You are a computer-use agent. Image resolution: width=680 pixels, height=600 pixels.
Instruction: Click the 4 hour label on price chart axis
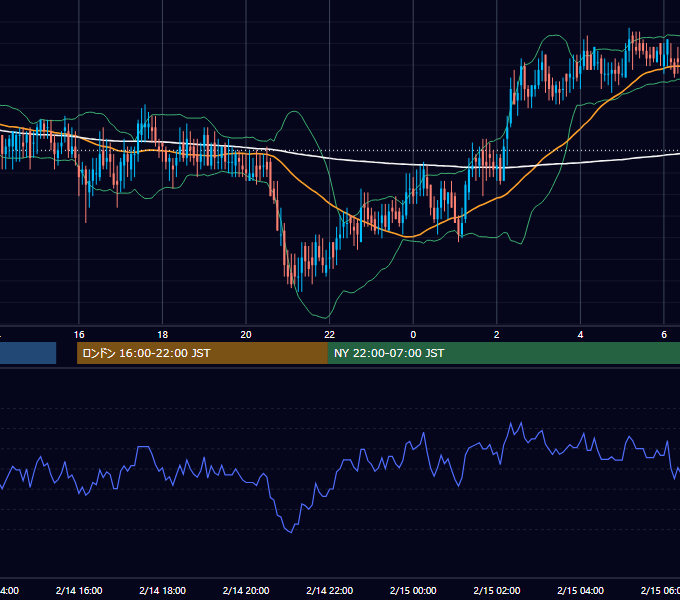coord(580,335)
